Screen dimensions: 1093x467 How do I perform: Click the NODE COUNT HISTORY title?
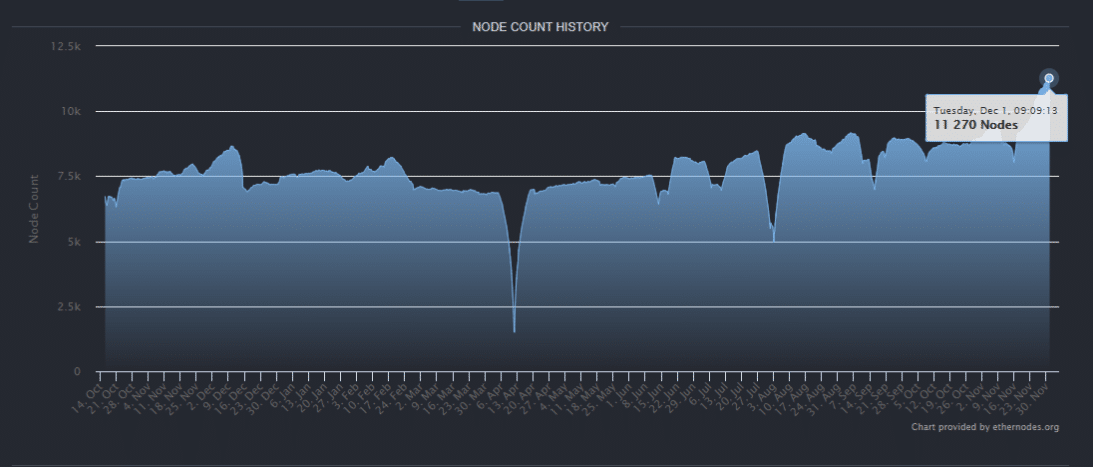pyautogui.click(x=540, y=27)
